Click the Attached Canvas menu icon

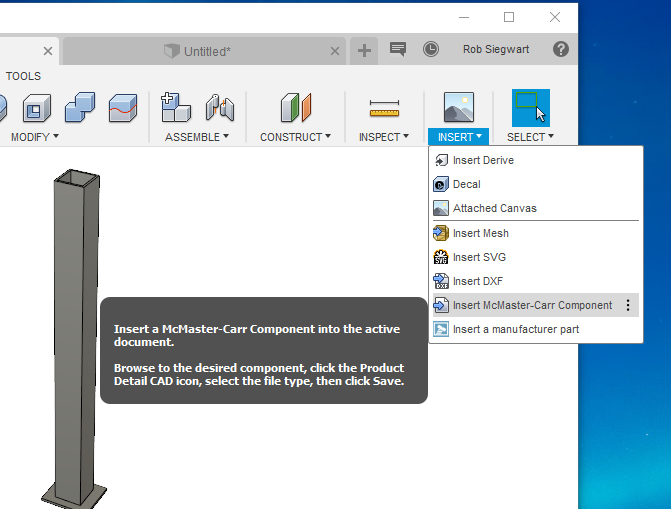pyautogui.click(x=441, y=208)
